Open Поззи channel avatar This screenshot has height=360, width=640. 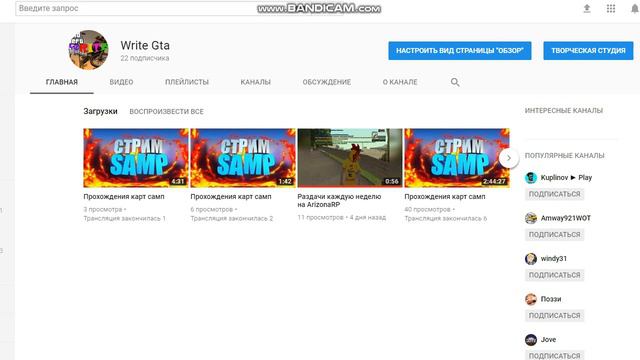[x=531, y=299]
